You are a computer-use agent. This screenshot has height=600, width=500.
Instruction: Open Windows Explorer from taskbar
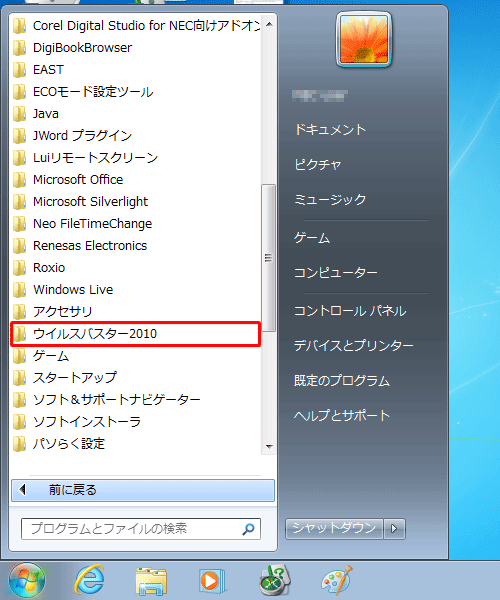(151, 581)
